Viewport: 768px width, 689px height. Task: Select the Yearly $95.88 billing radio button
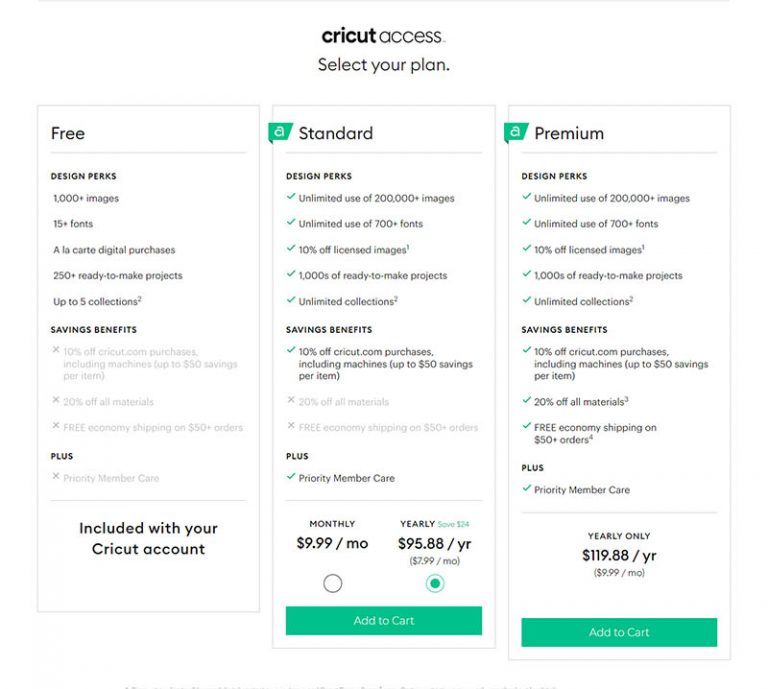coord(435,583)
